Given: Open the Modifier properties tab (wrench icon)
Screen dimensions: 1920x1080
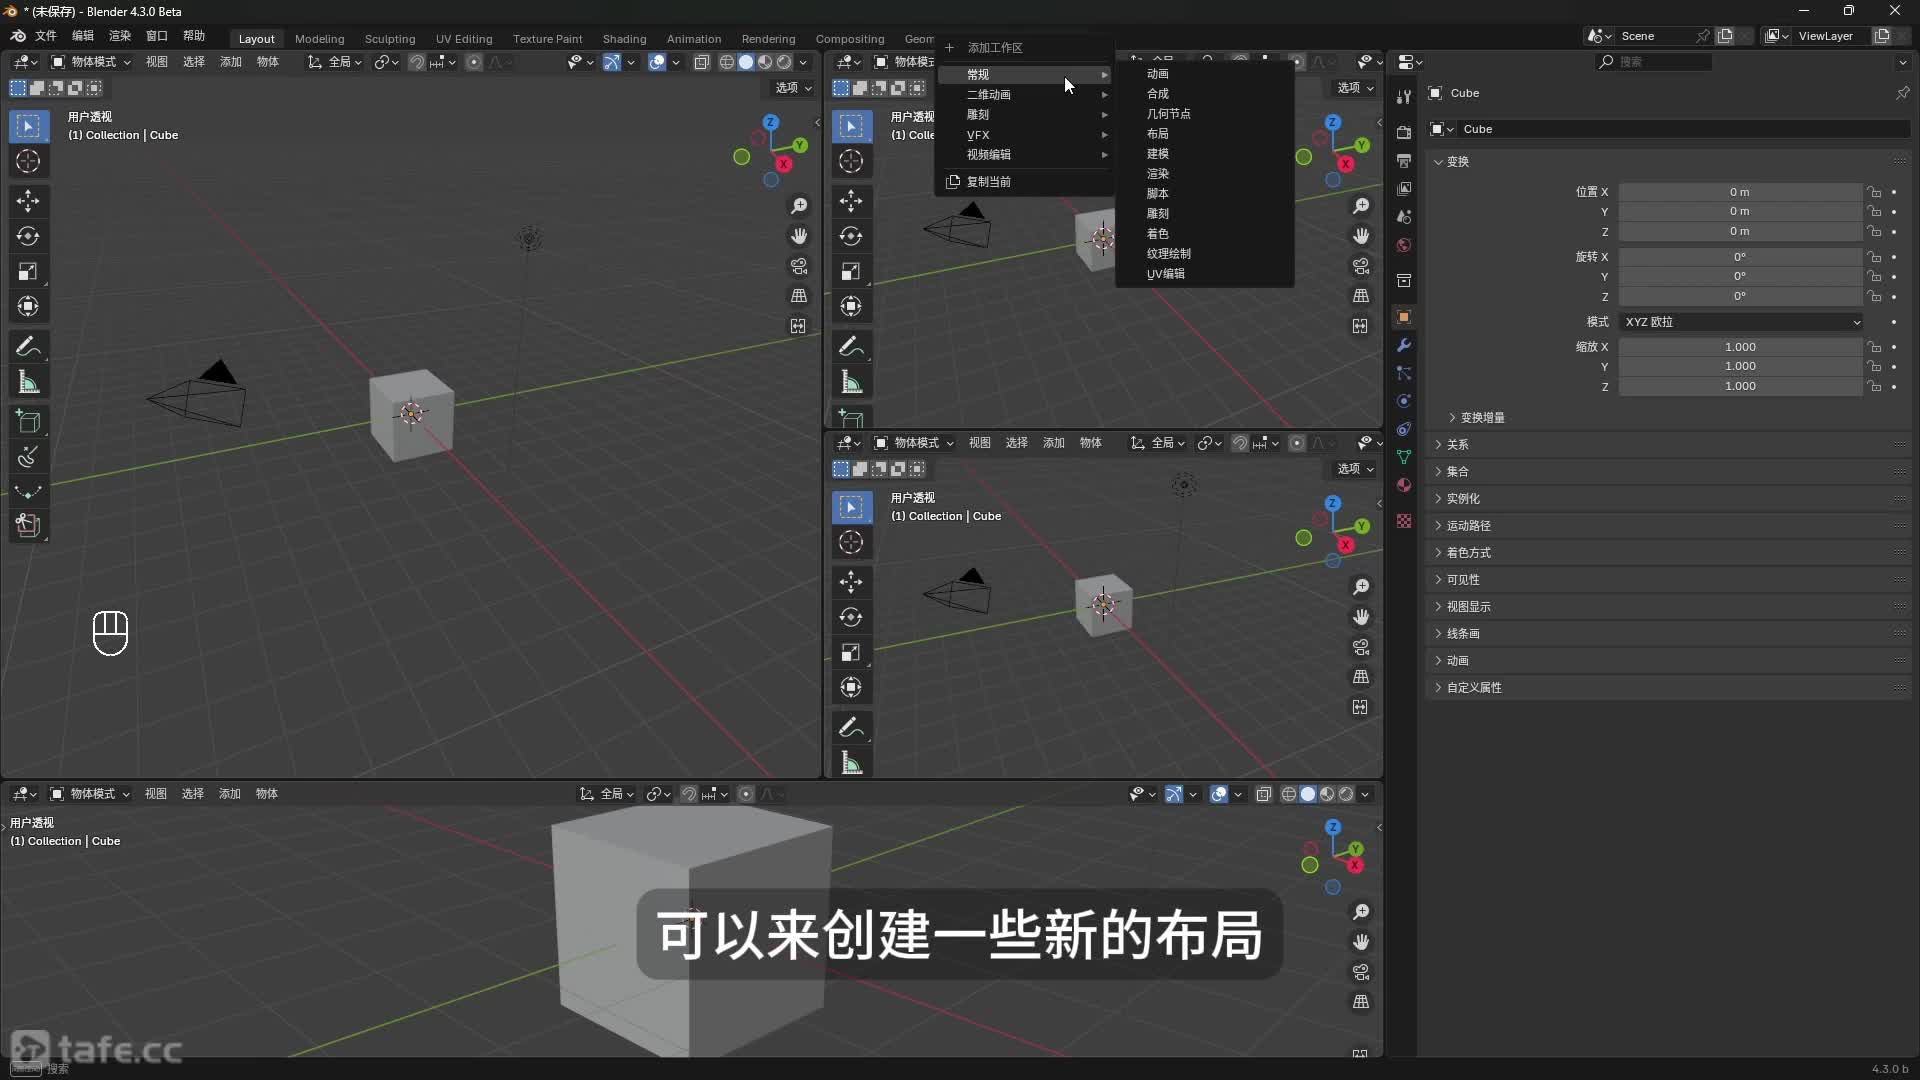Looking at the screenshot, I should pos(1404,345).
